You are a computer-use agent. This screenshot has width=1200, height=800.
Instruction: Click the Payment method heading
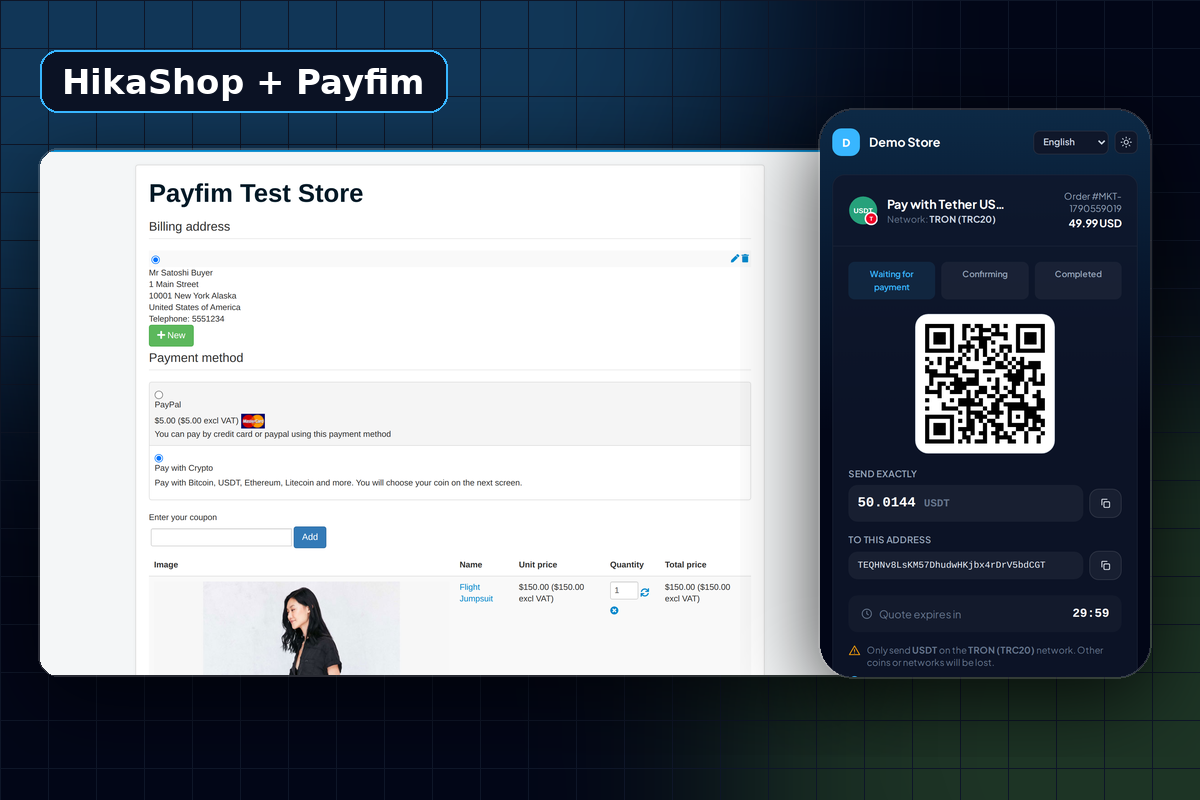(196, 358)
